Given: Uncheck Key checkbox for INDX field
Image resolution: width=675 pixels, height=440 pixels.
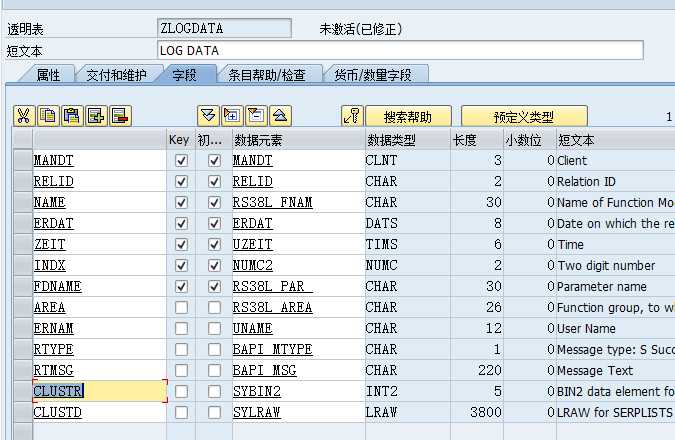Looking at the screenshot, I should point(181,265).
